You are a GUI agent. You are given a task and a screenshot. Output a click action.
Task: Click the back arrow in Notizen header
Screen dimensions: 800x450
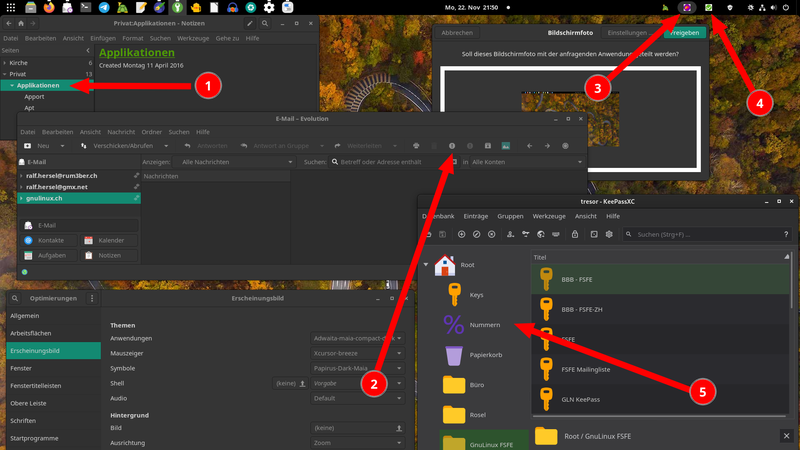[9, 23]
